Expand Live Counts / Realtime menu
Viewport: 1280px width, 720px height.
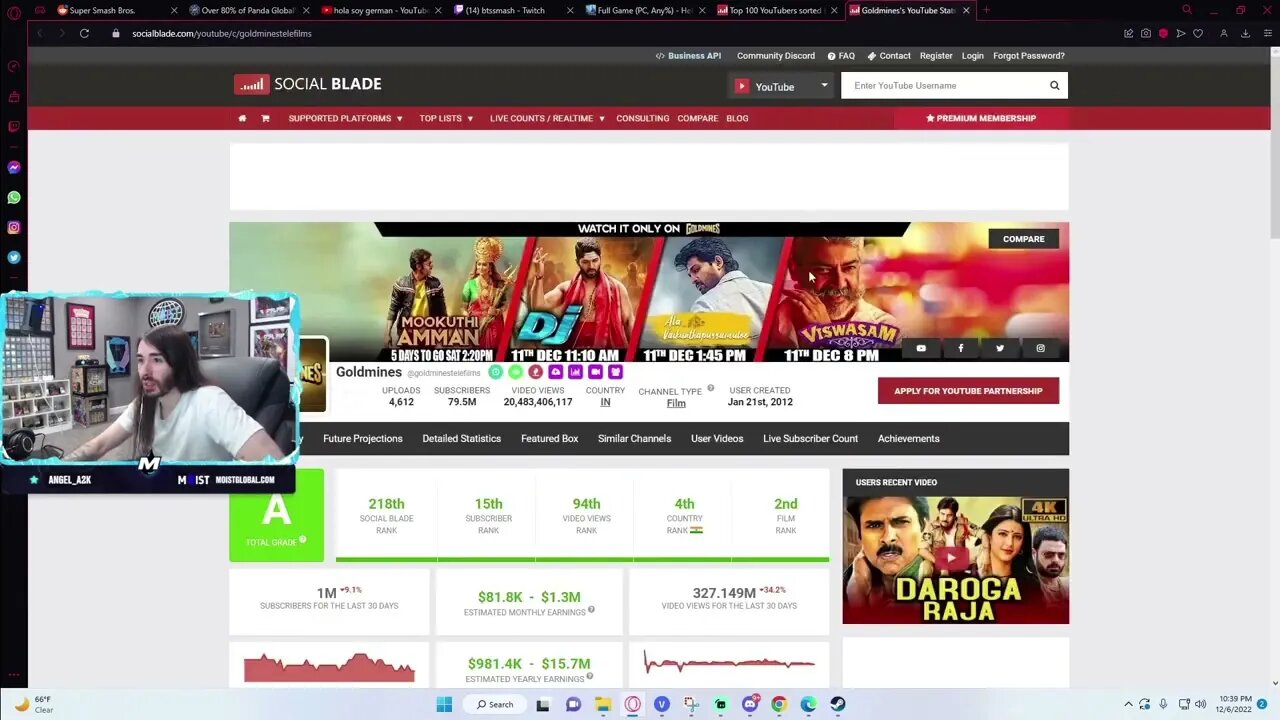coord(547,118)
